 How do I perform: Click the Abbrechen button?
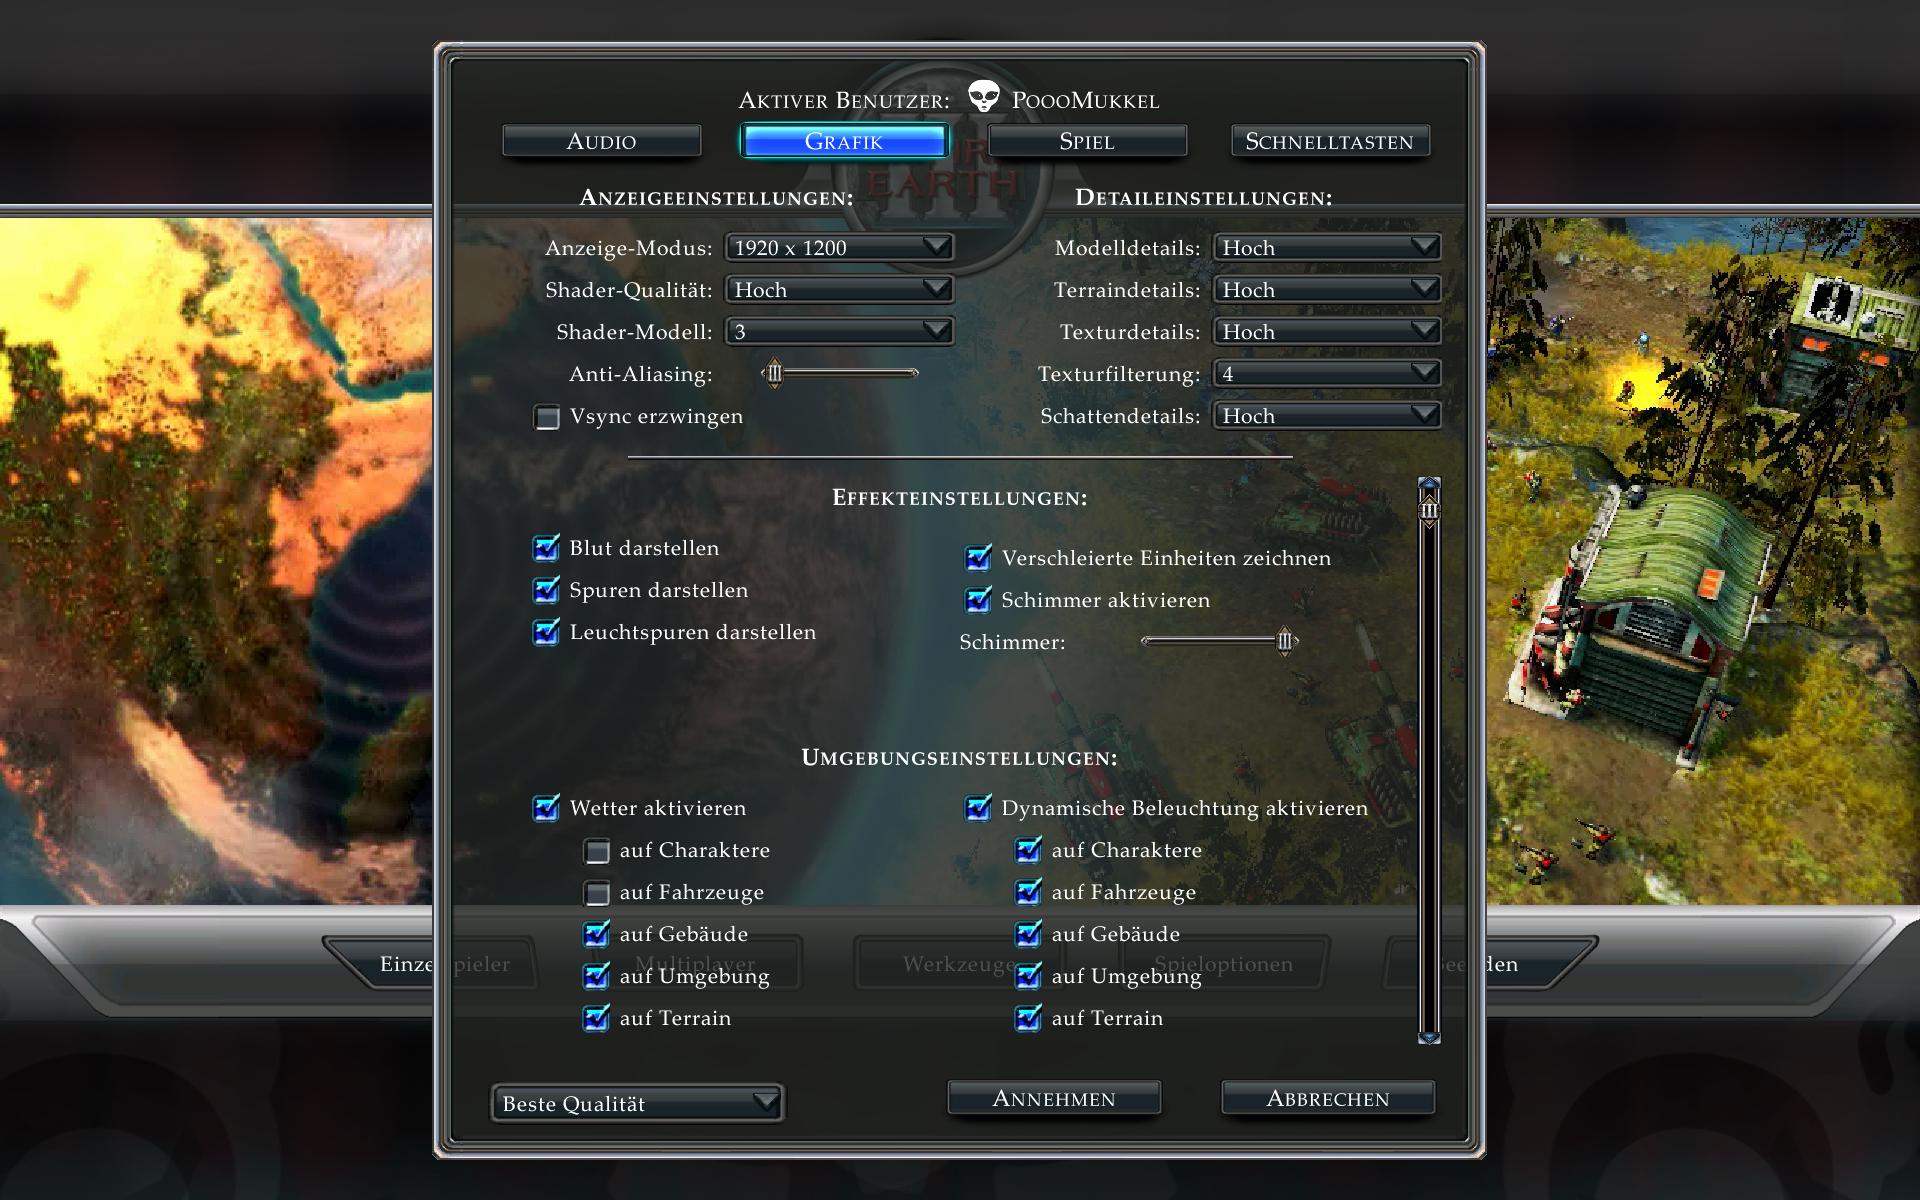click(1328, 1098)
